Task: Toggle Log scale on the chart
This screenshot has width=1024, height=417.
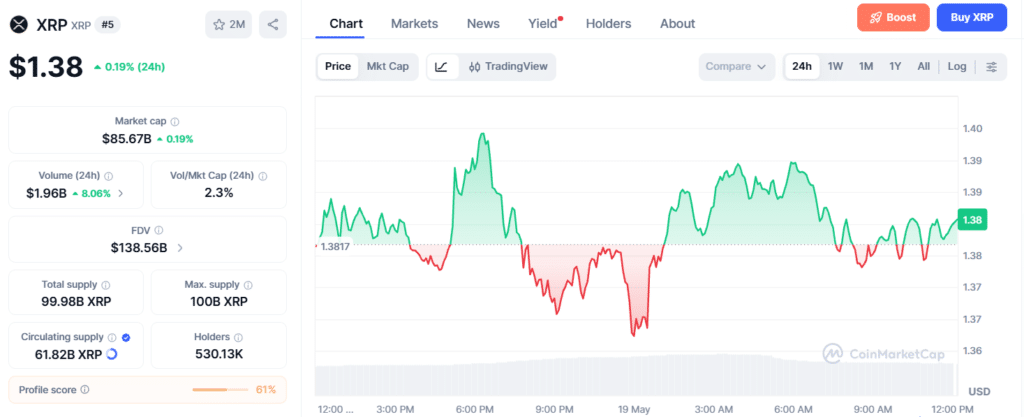Action: click(957, 67)
